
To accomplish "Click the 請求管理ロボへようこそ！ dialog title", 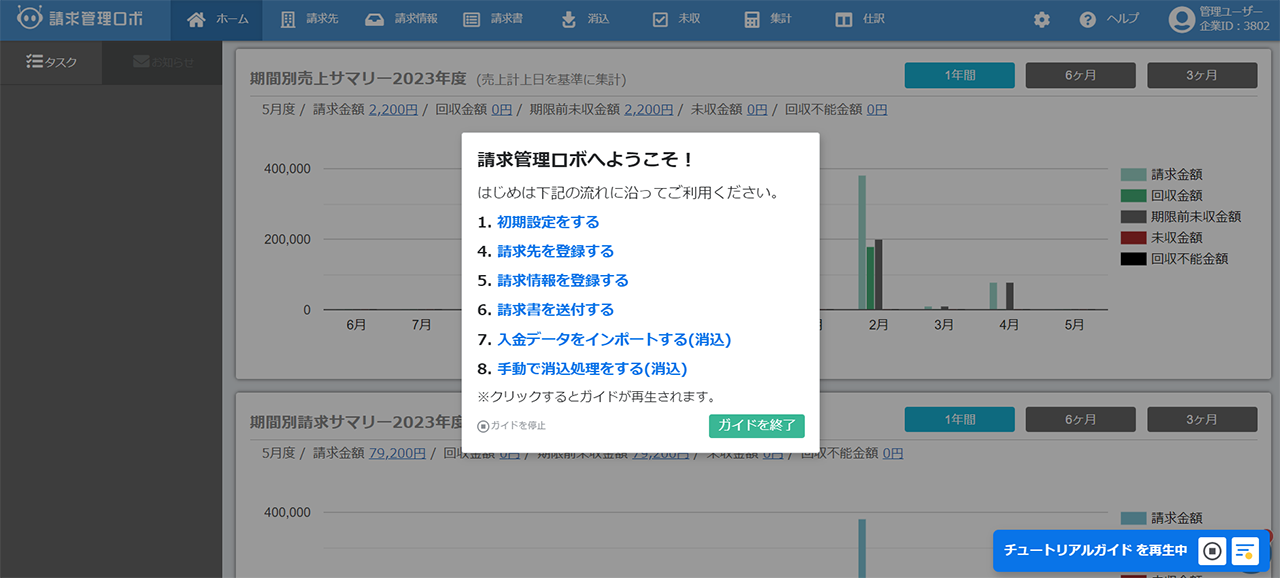I will [x=586, y=160].
